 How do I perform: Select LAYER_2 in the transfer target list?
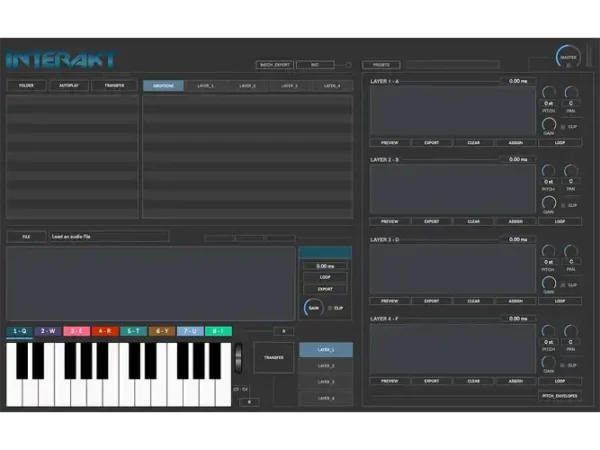pos(326,366)
